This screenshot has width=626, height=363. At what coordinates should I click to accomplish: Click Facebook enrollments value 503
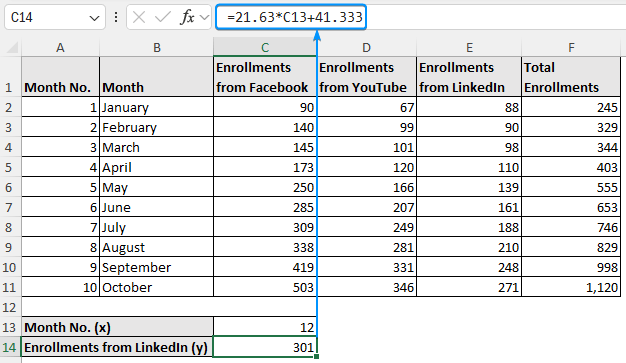pyautogui.click(x=265, y=287)
